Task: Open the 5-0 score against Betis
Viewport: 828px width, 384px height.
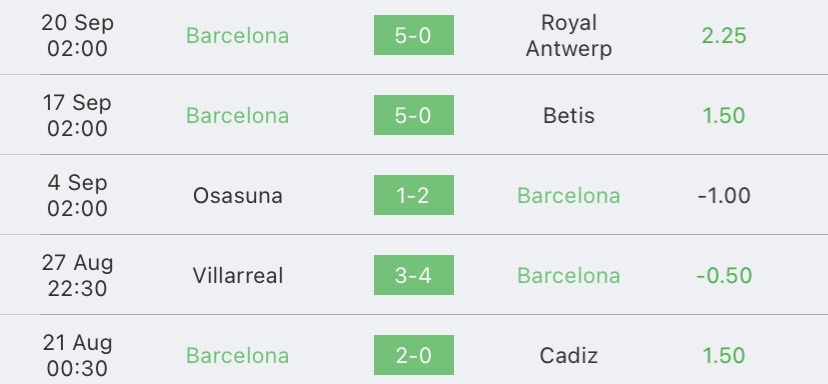Action: click(x=413, y=115)
